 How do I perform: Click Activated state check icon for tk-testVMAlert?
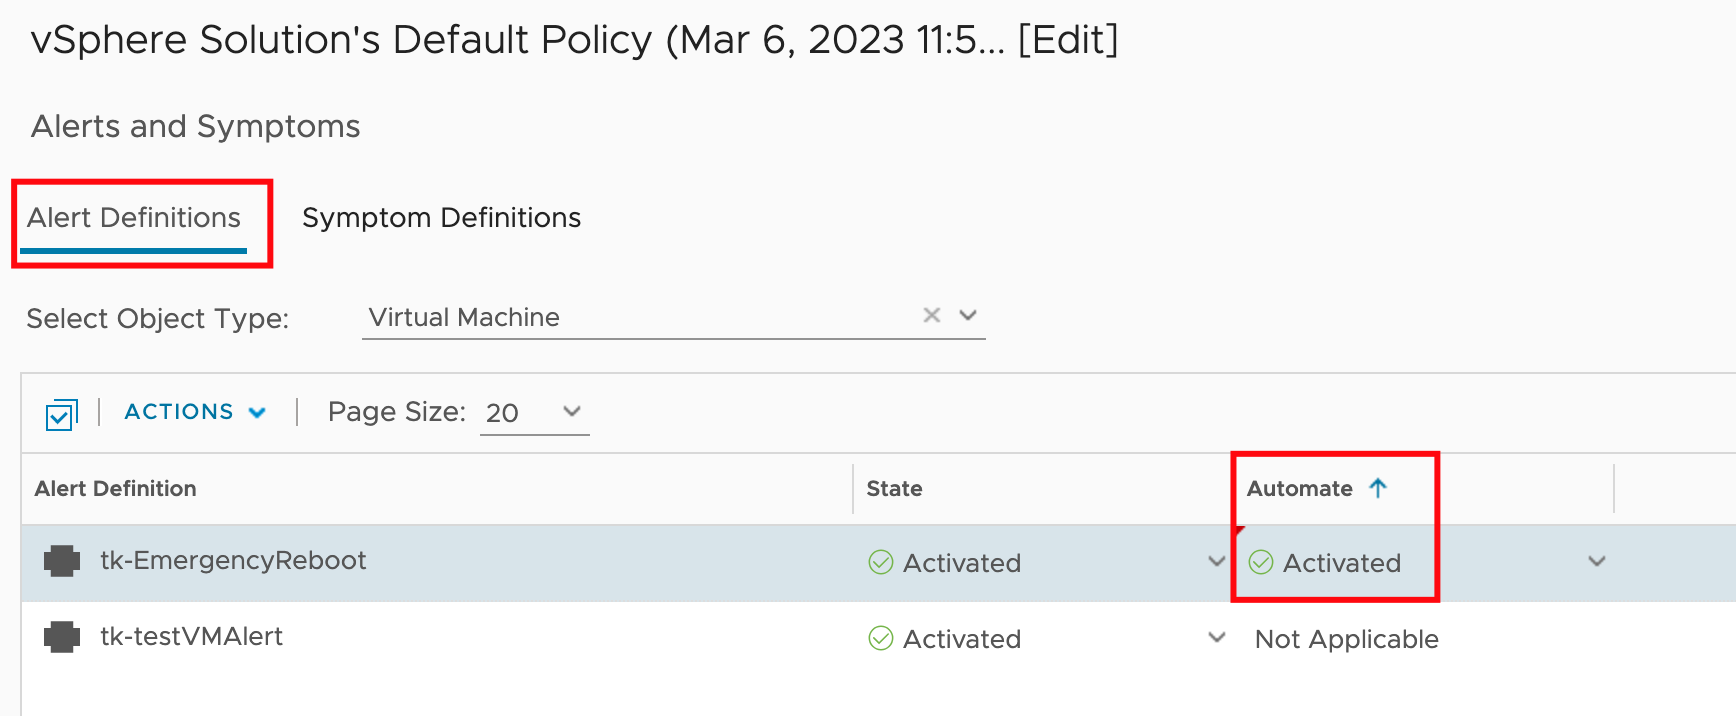click(881, 638)
